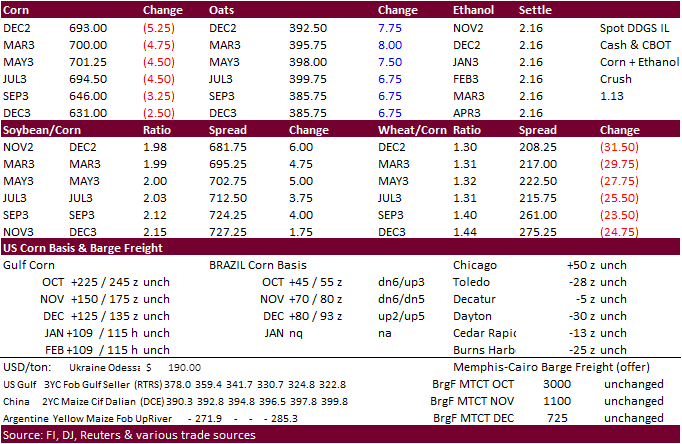Click Oats DEC2 change 7.75
Image resolution: width=682 pixels, height=444 pixels.
pos(390,28)
